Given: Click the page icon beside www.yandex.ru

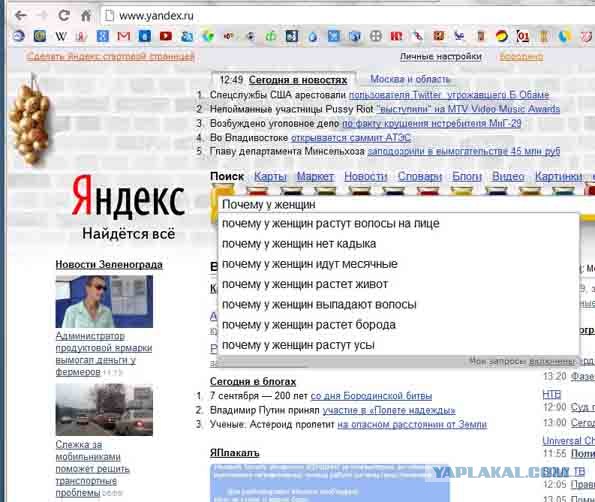Looking at the screenshot, I should [109, 16].
